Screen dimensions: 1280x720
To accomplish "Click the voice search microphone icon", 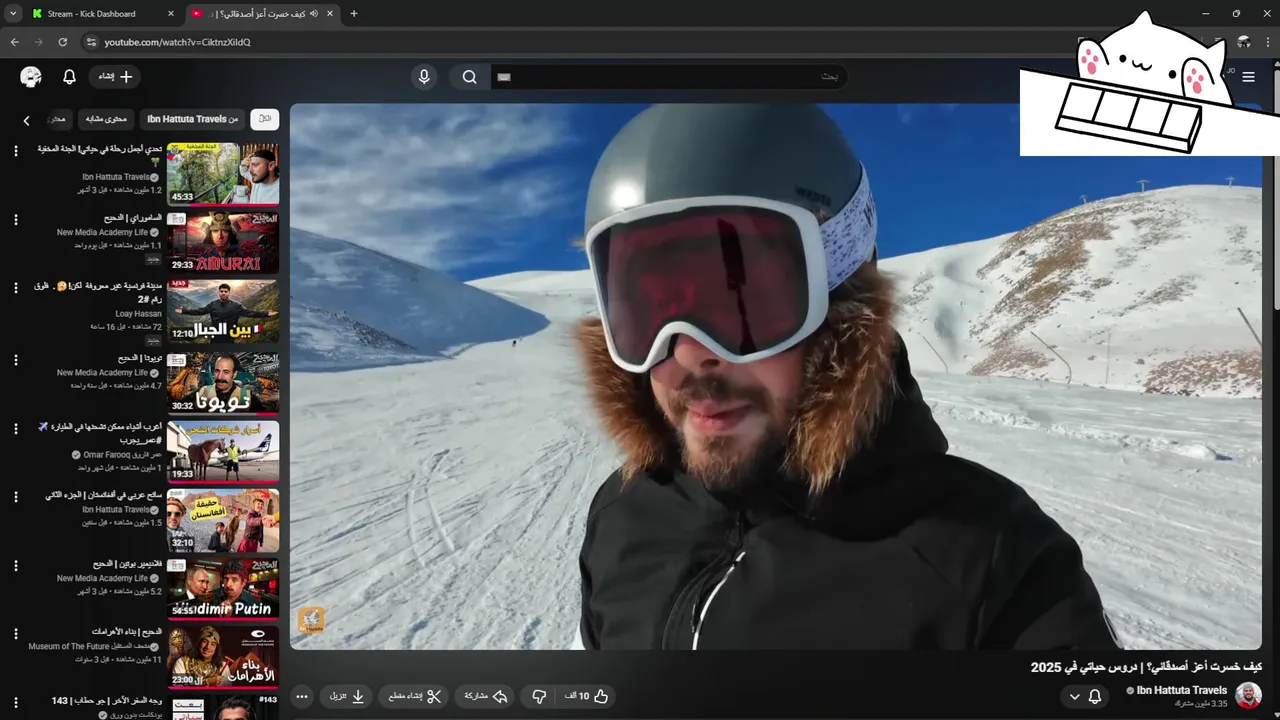I will pos(424,77).
